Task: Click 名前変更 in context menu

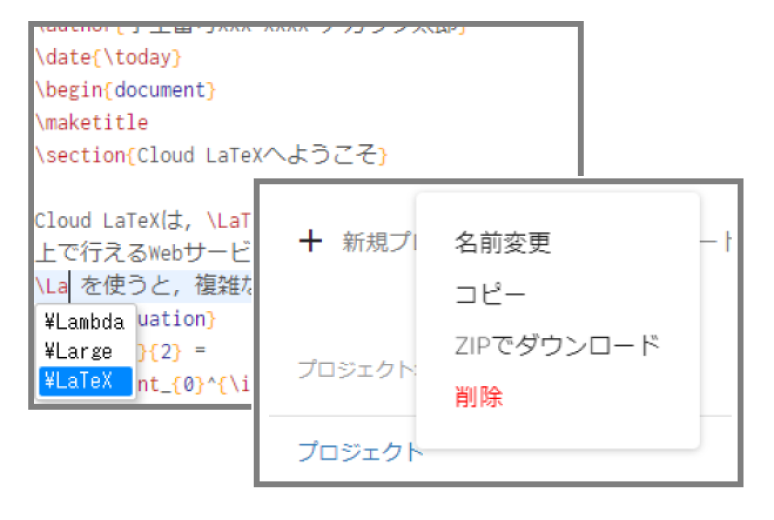Action: (x=503, y=242)
